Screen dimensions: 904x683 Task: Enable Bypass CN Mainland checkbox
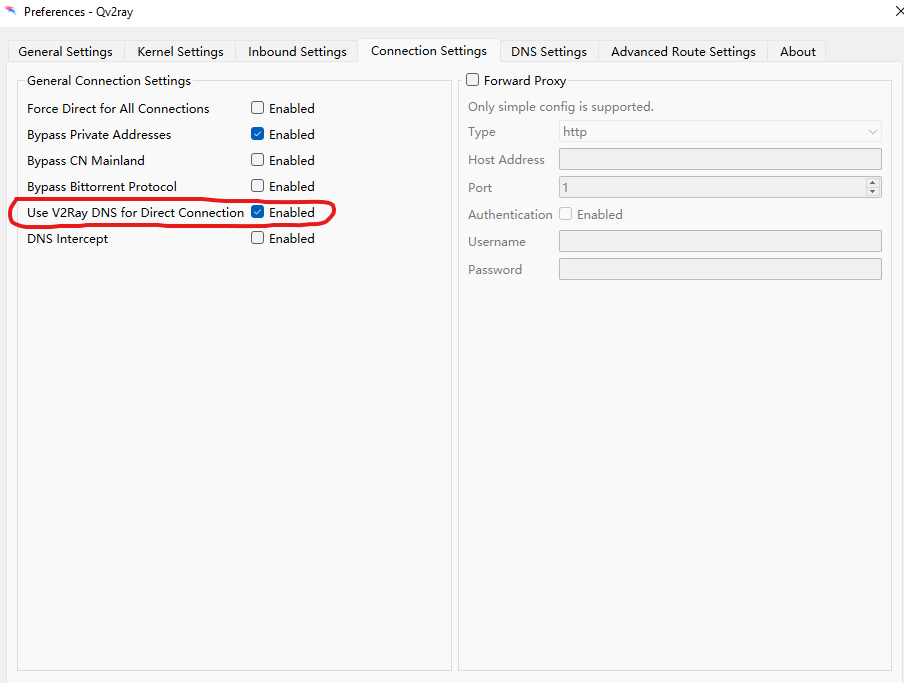pos(258,160)
